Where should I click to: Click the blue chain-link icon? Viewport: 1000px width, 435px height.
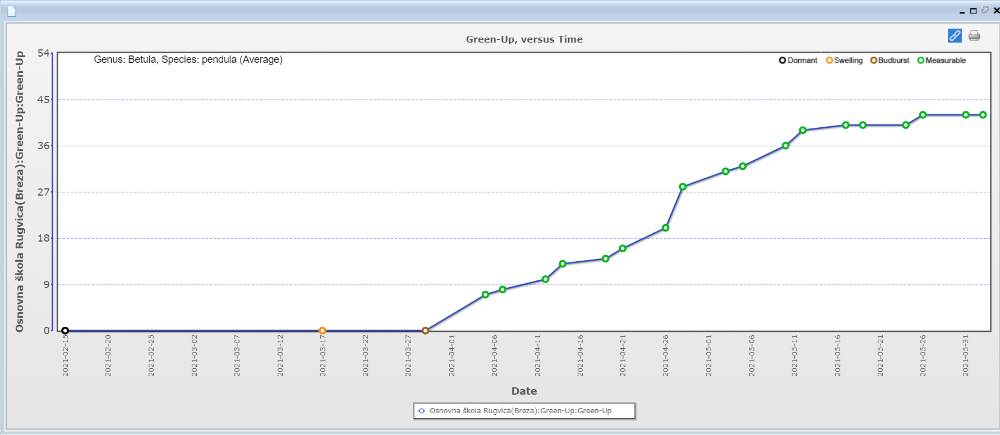[954, 36]
